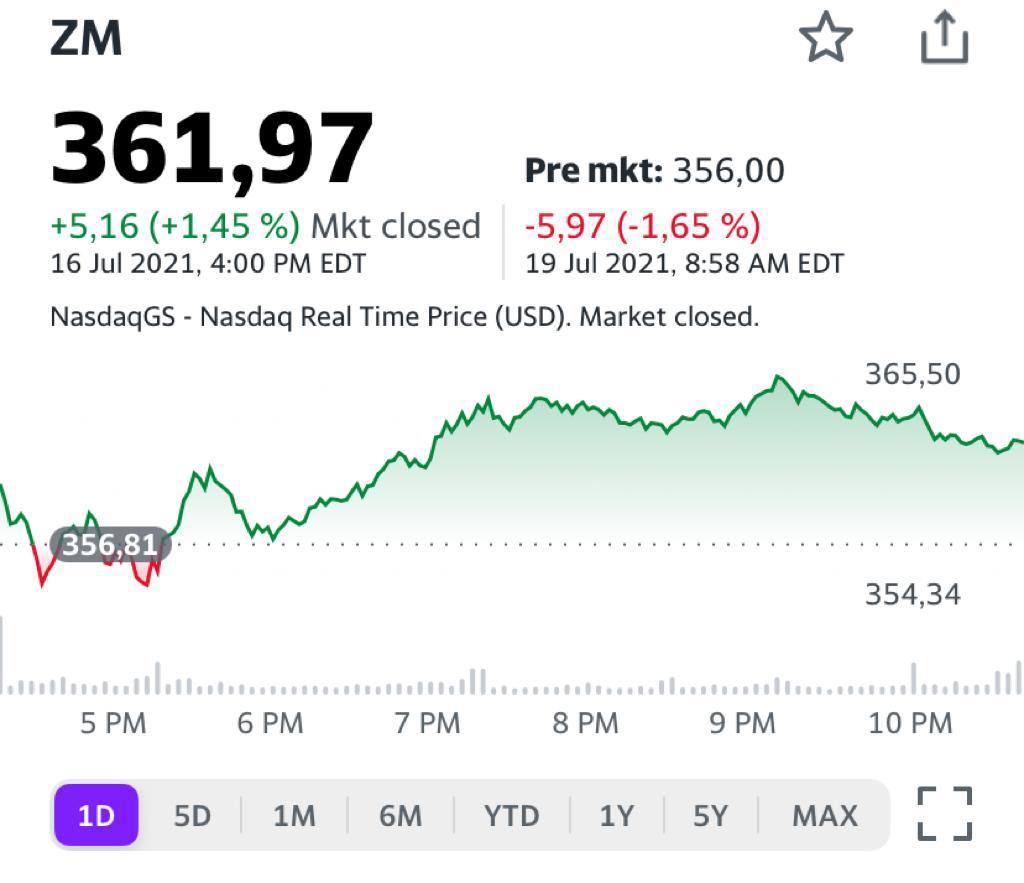Screen dimensions: 1024x883
Task: Tap the ZM ticker symbol heading
Action: [x=86, y=40]
